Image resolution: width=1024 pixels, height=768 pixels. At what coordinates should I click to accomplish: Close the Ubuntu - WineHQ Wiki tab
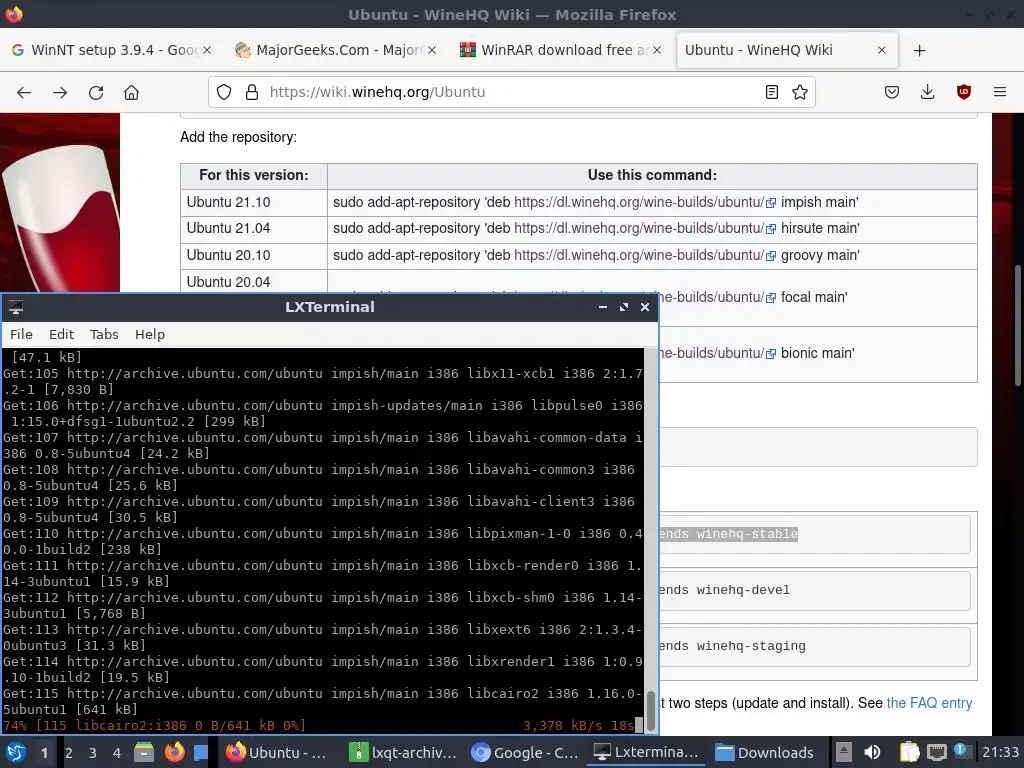point(882,50)
